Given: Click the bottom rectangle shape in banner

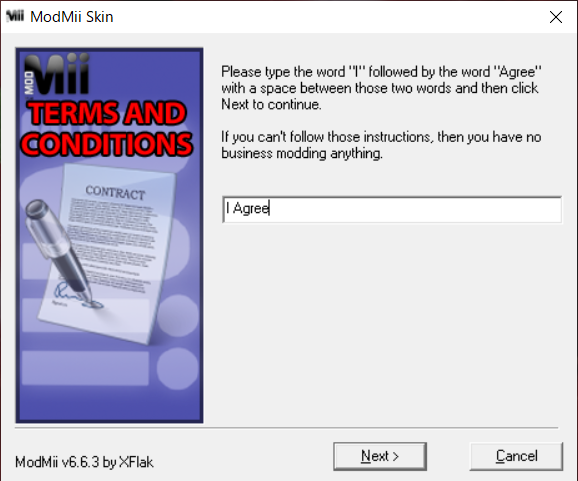Looking at the screenshot, I should (85, 368).
